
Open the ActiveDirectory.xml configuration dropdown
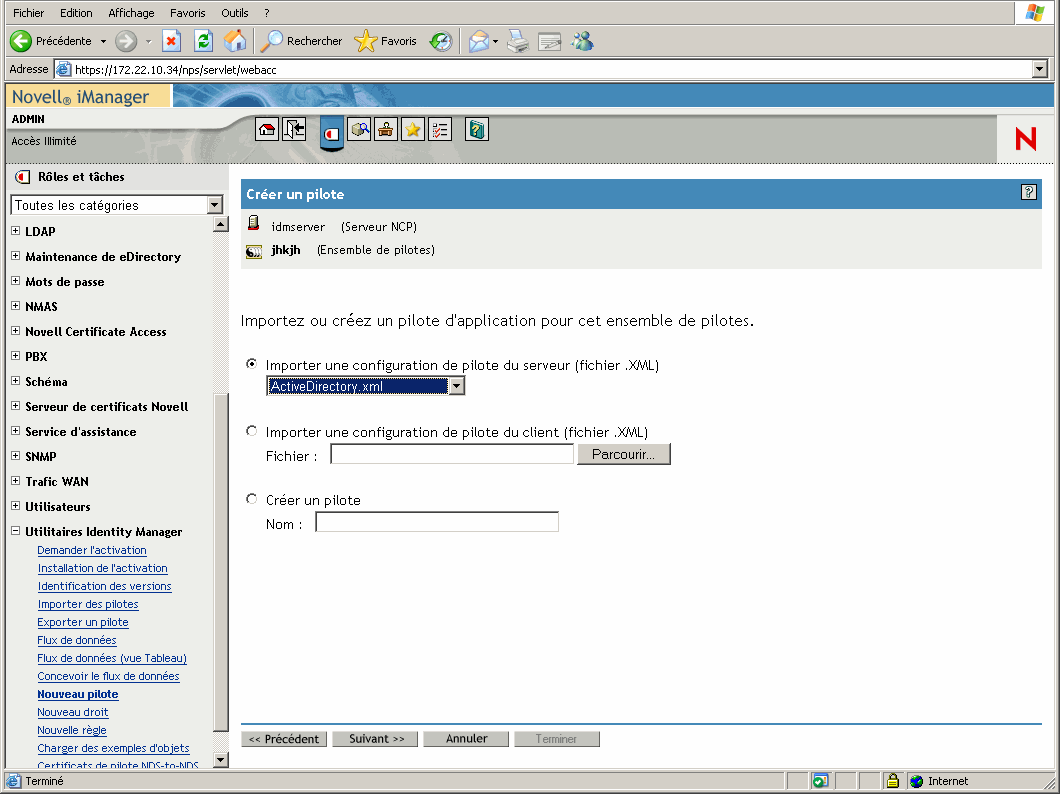[x=457, y=384]
